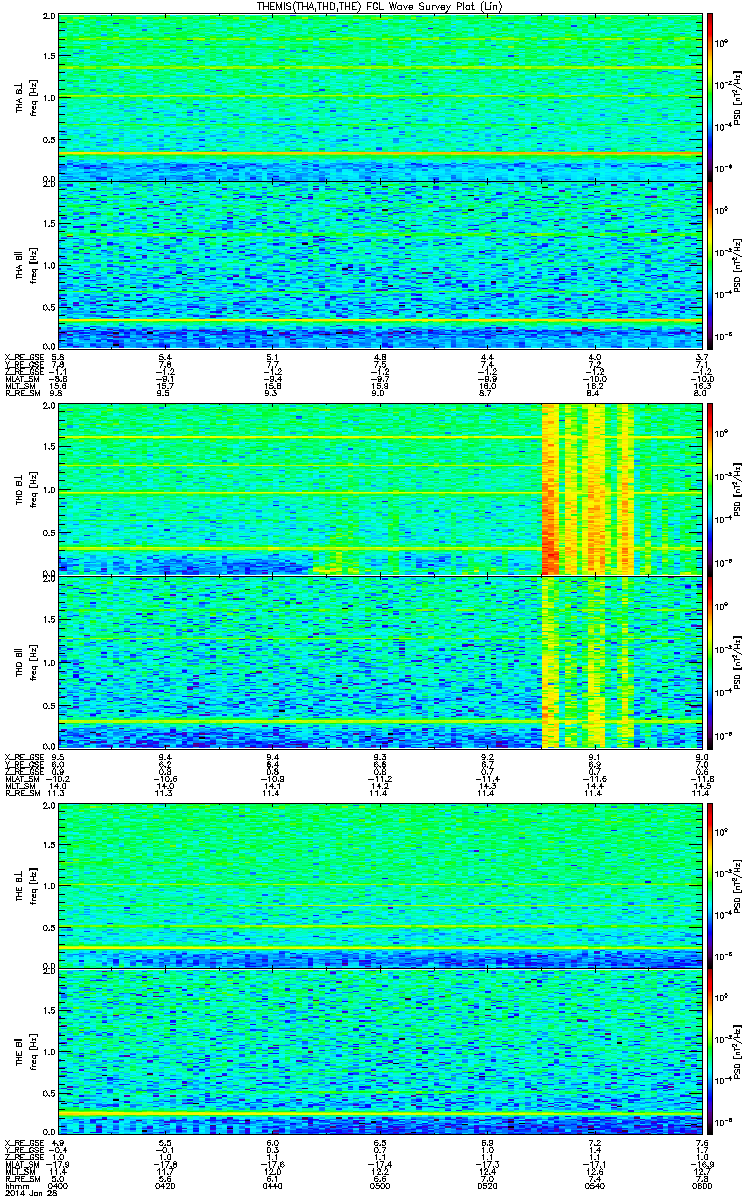The height and width of the screenshot is (1200, 750).
Task: Click the color bar beside THA B-perpendicular panel
Action: [711, 98]
